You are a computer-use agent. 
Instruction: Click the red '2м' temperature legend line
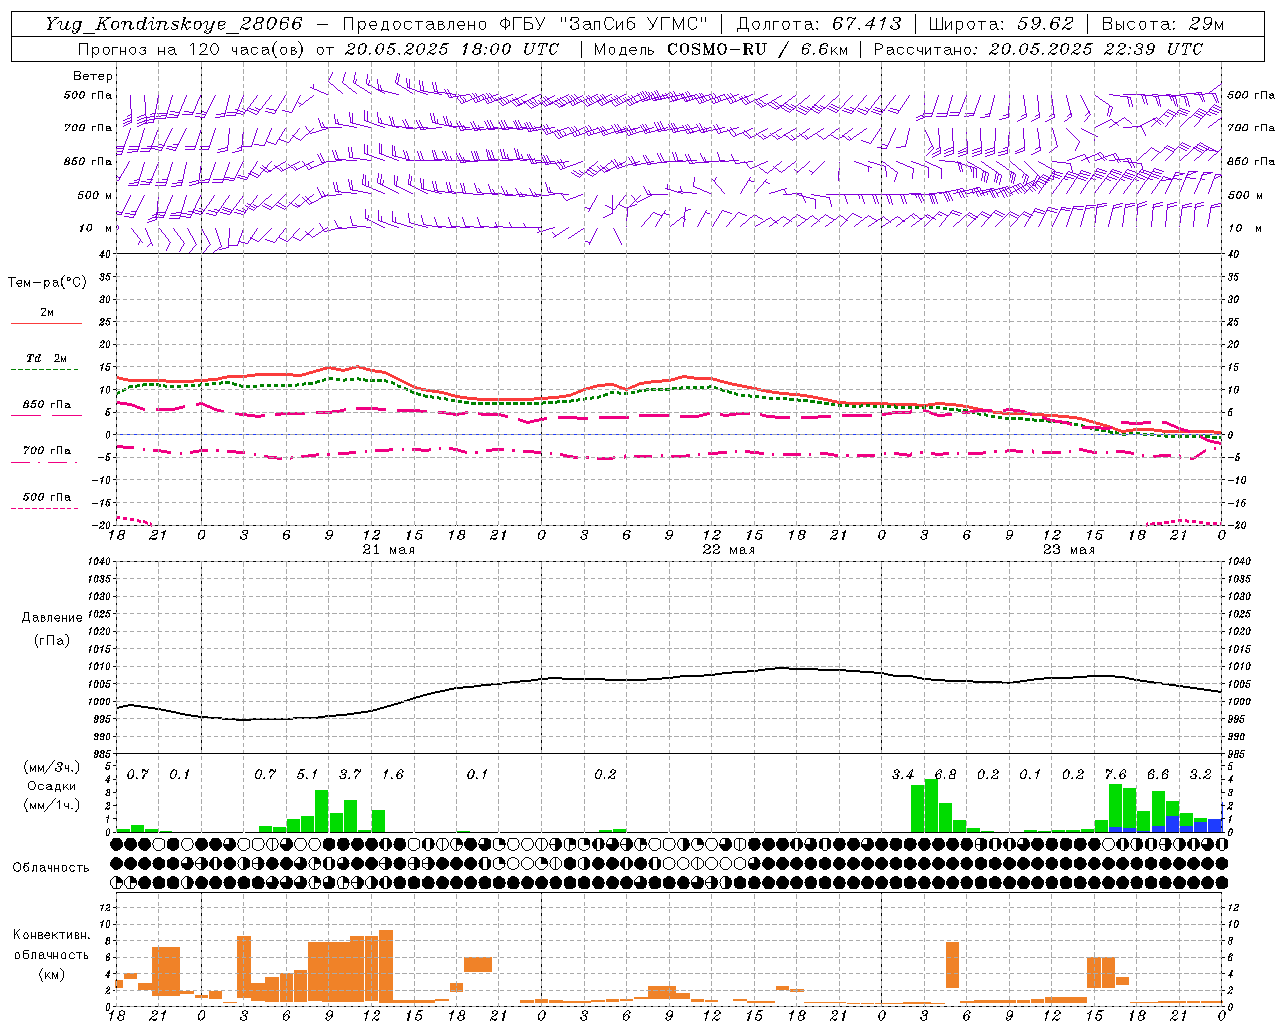46,323
